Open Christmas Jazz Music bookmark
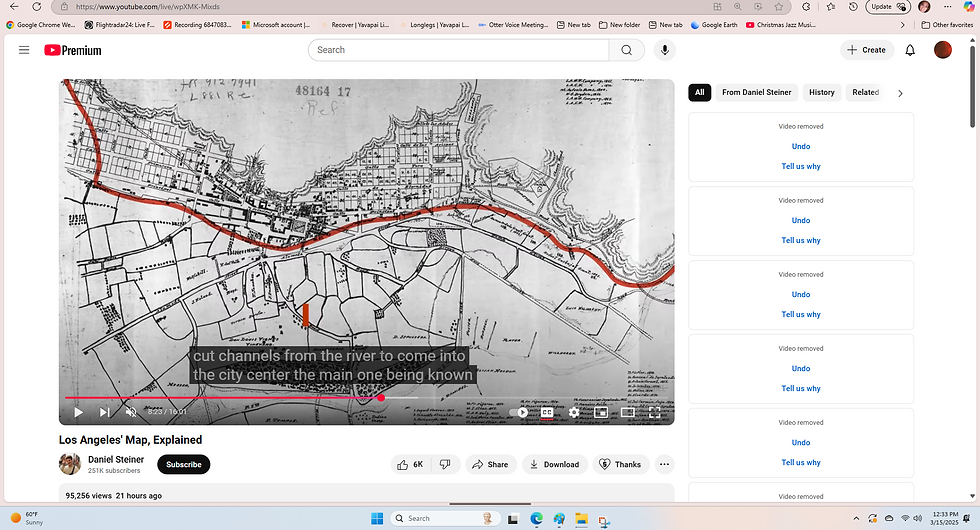The width and height of the screenshot is (980, 530). pos(780,25)
